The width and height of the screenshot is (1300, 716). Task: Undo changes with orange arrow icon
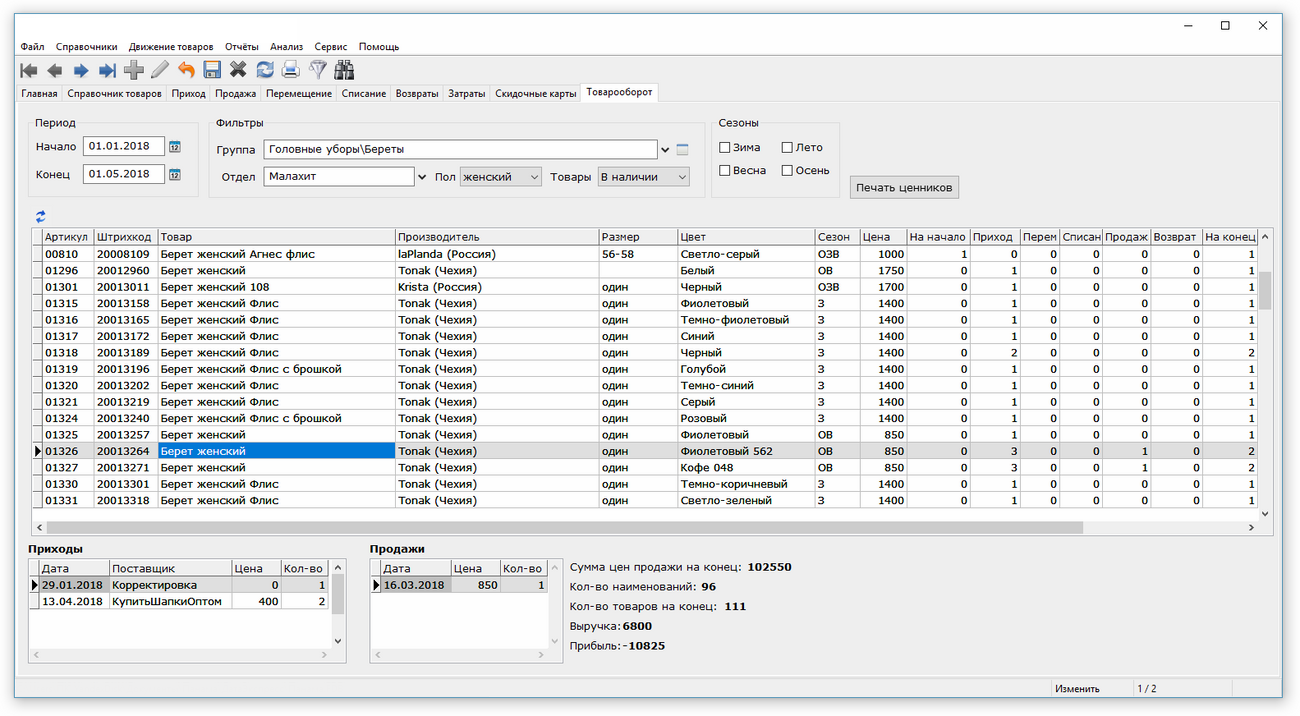pyautogui.click(x=186, y=70)
